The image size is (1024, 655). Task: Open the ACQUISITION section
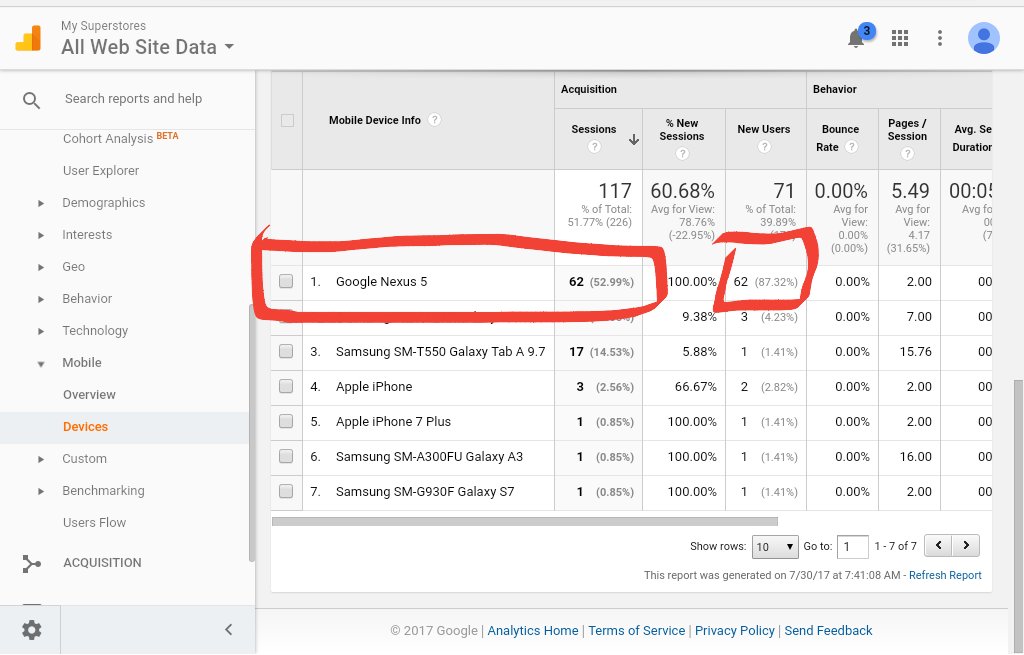(102, 563)
